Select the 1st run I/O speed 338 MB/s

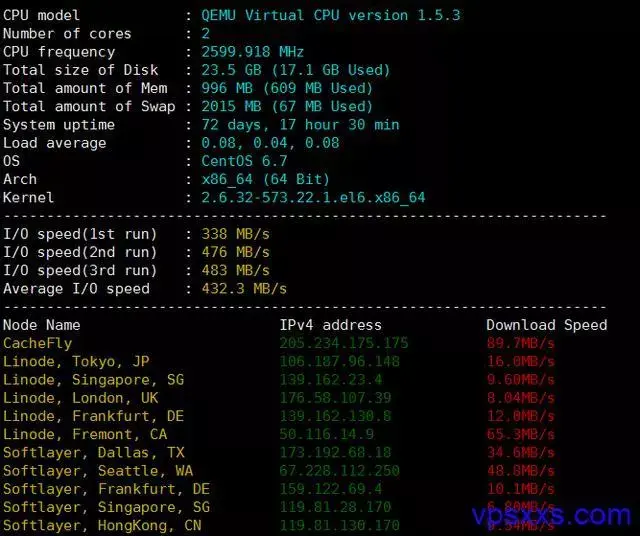click(236, 234)
